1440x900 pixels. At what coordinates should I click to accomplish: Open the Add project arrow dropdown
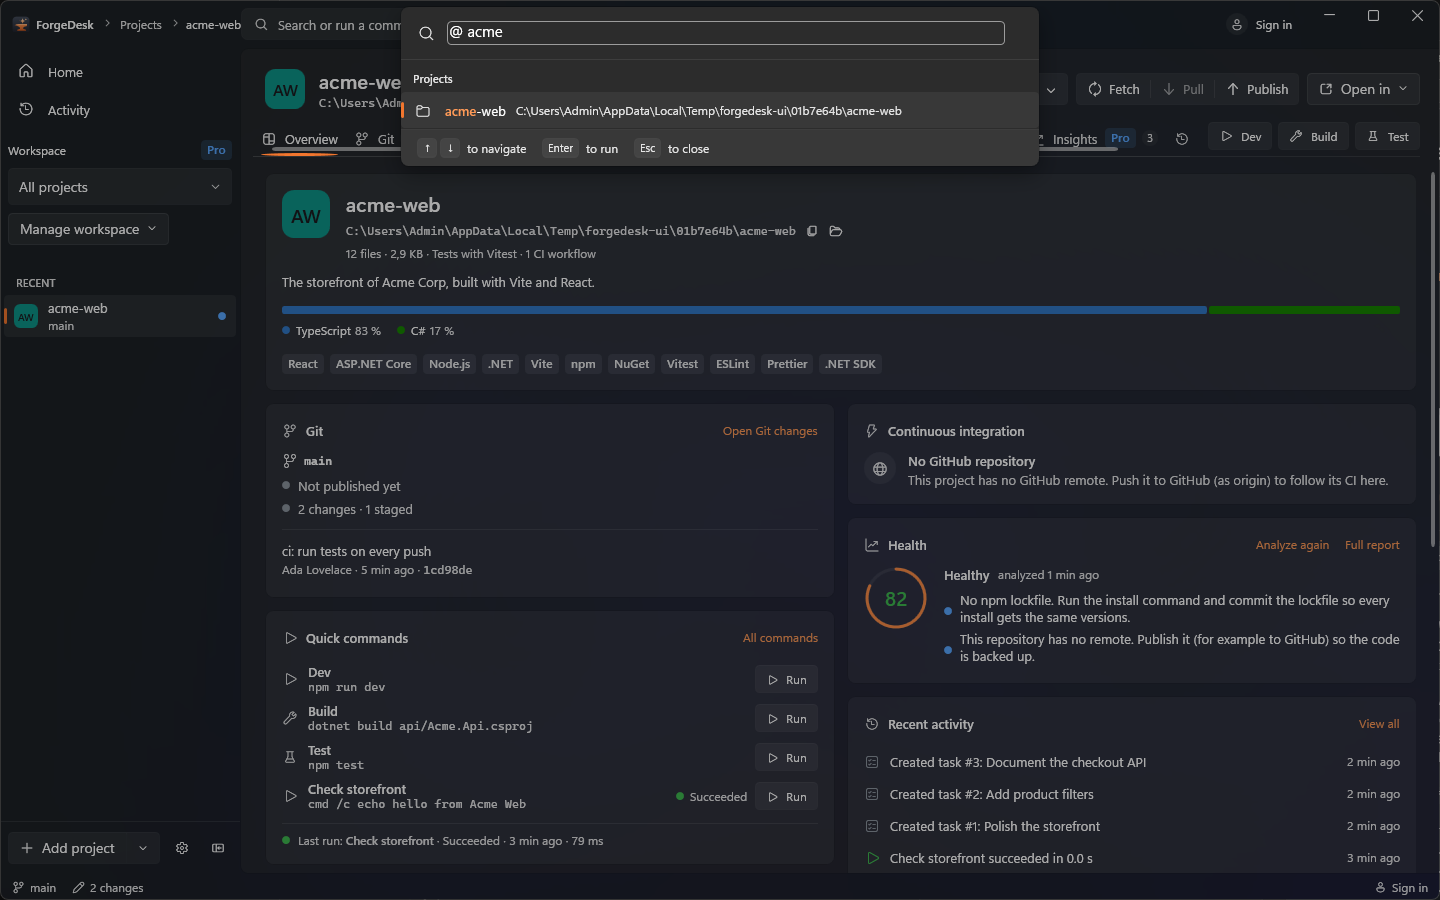pyautogui.click(x=143, y=848)
